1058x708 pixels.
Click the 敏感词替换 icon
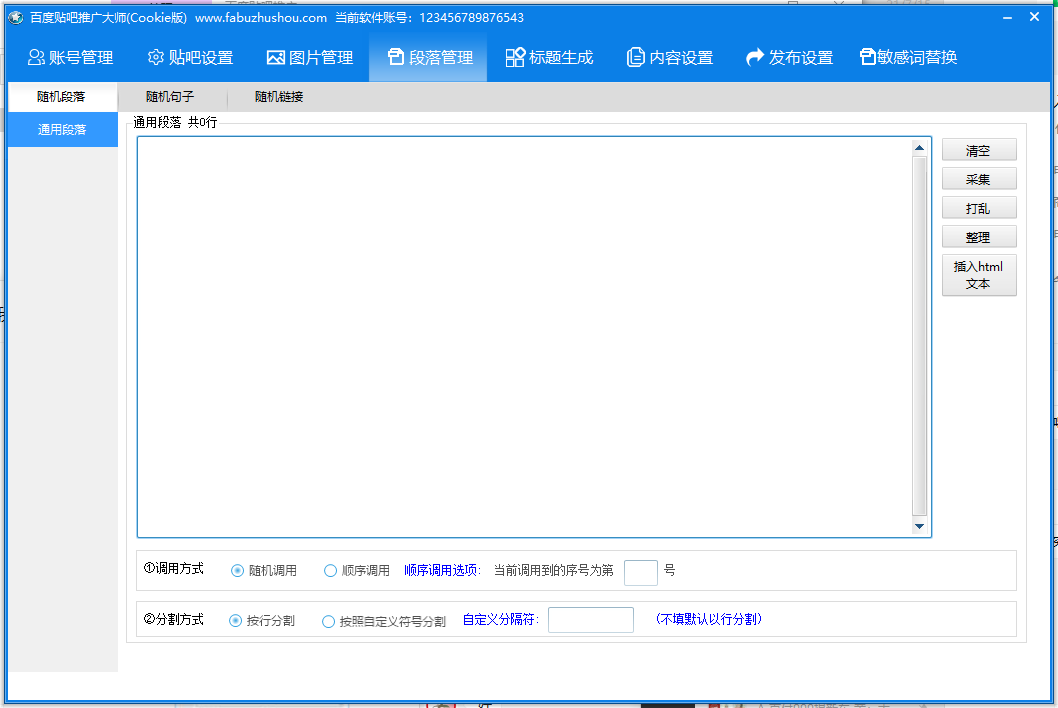867,58
